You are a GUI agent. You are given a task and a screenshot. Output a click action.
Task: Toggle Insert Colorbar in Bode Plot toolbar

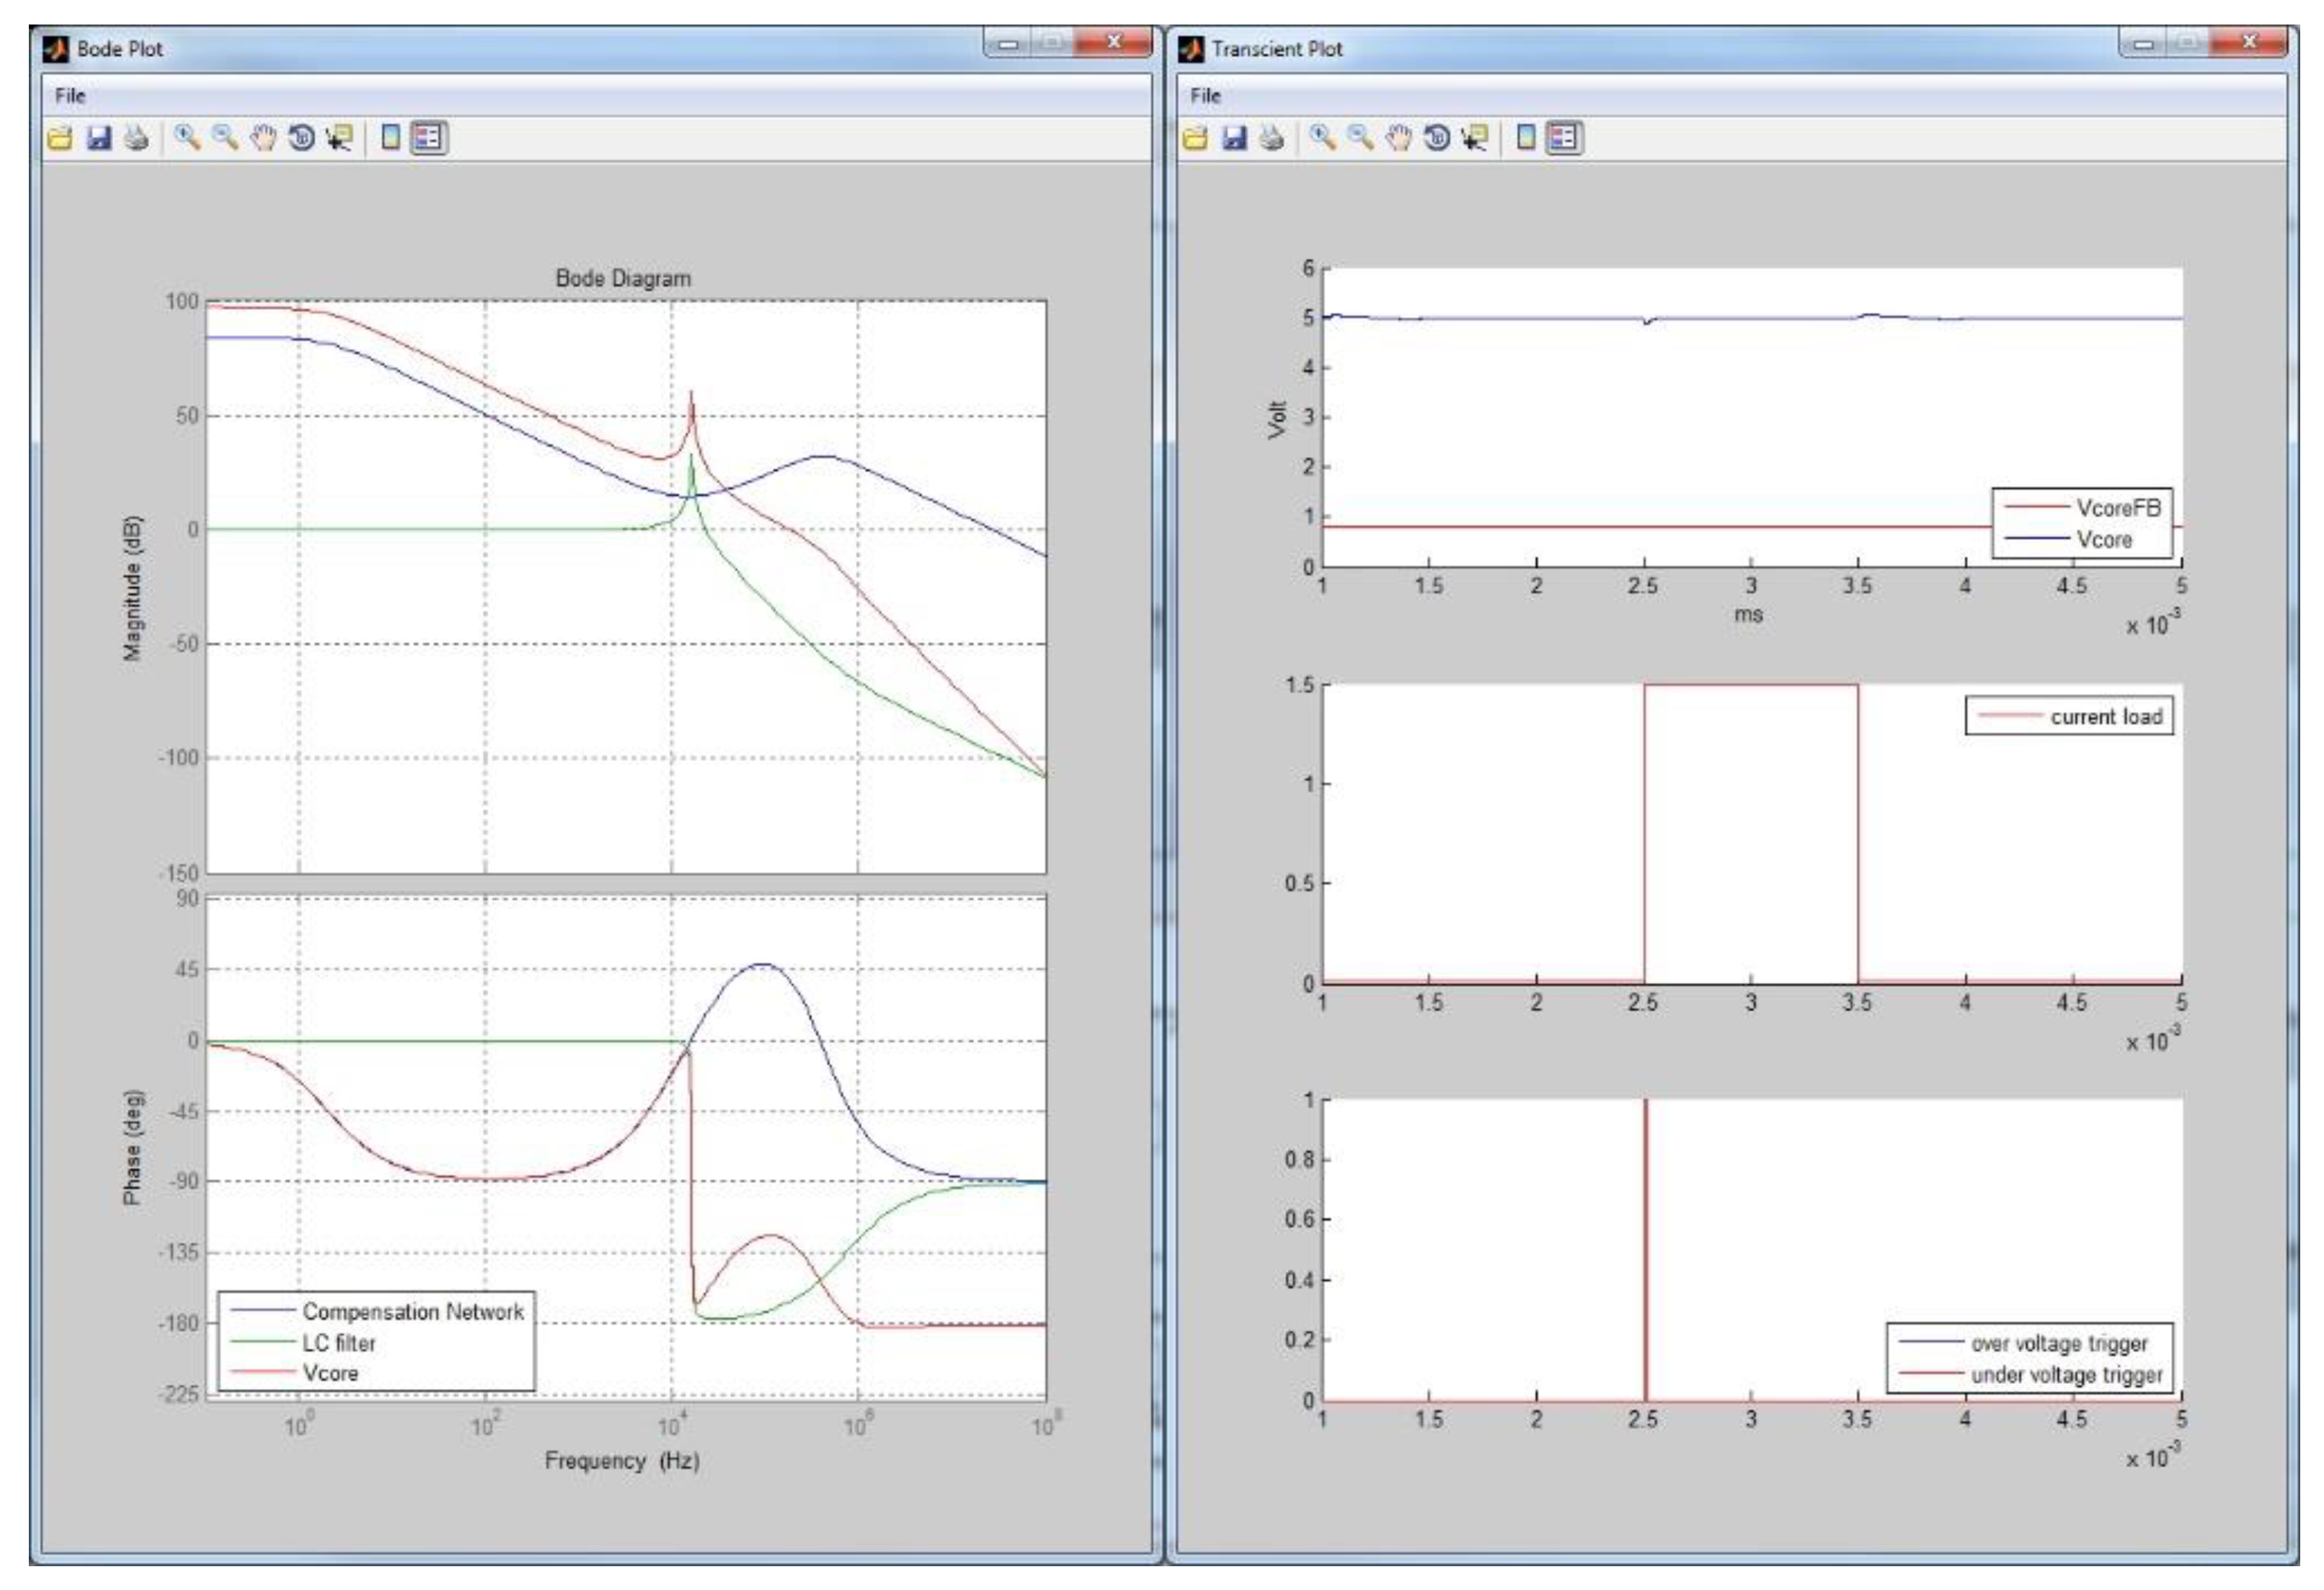coord(391,138)
